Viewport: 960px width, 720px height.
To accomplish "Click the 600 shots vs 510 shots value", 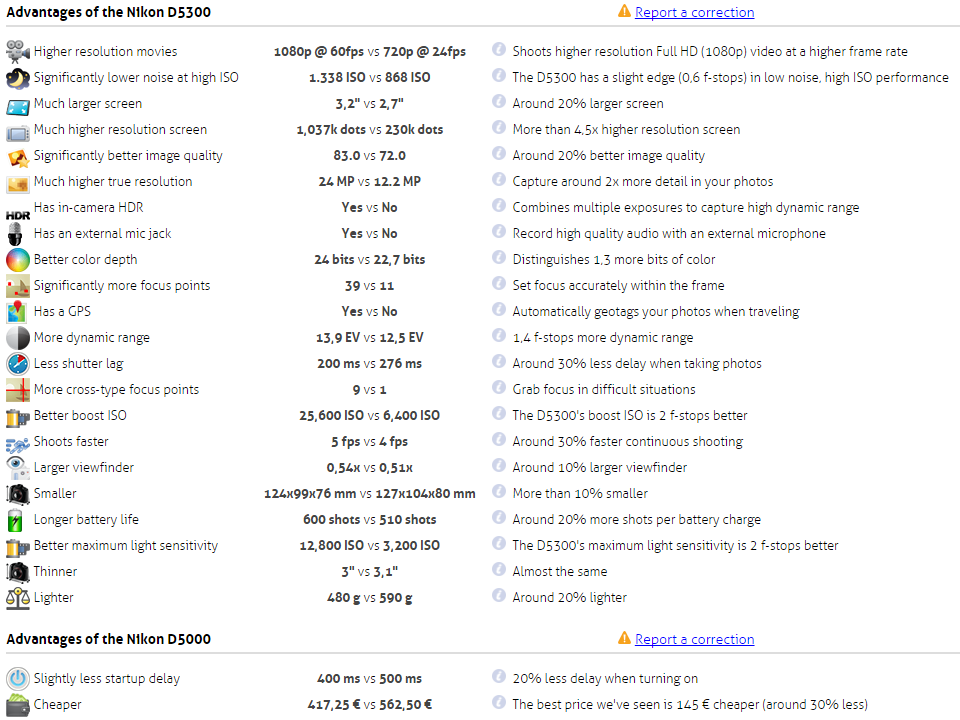I will tap(370, 520).
